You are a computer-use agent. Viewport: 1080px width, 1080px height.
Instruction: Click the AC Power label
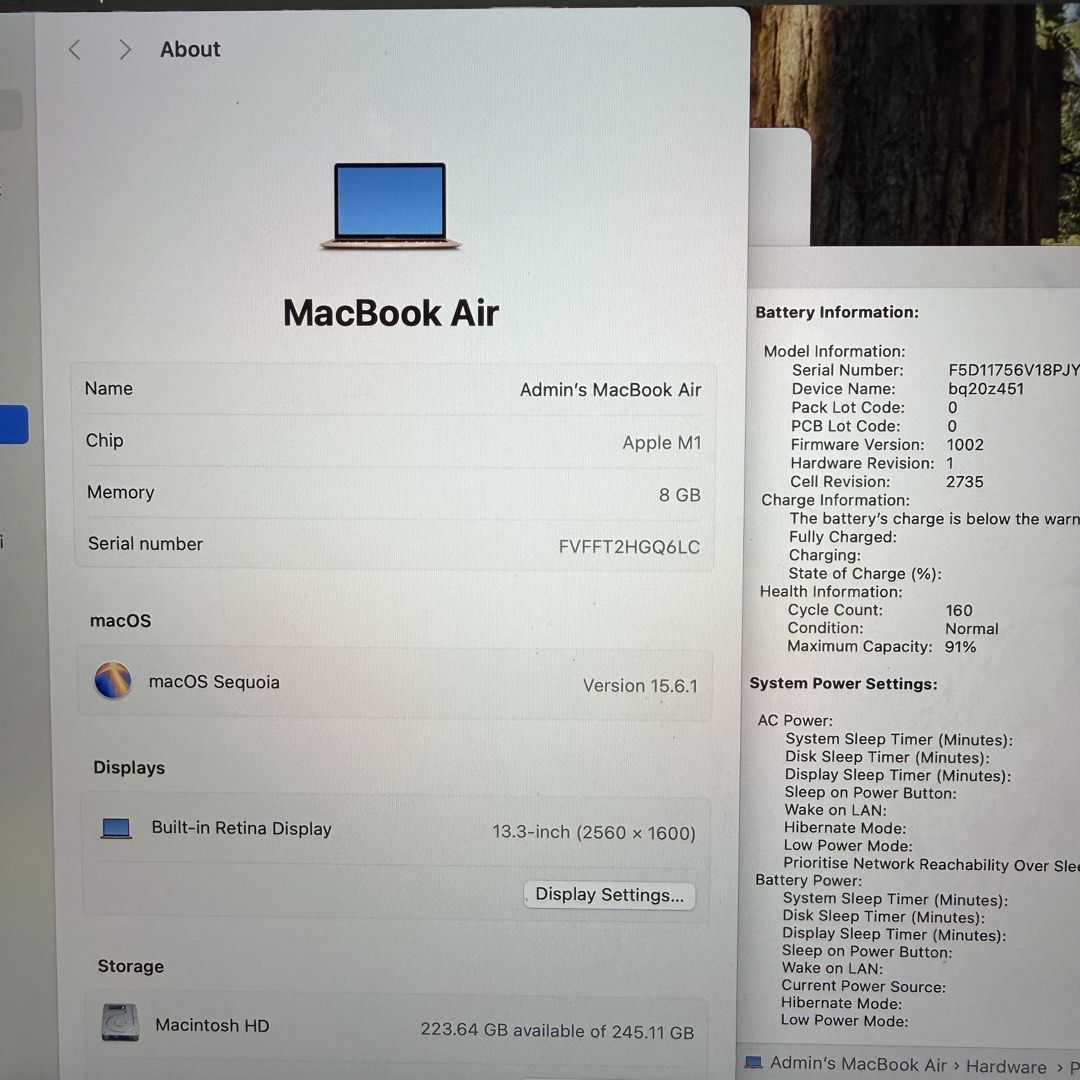pos(795,720)
